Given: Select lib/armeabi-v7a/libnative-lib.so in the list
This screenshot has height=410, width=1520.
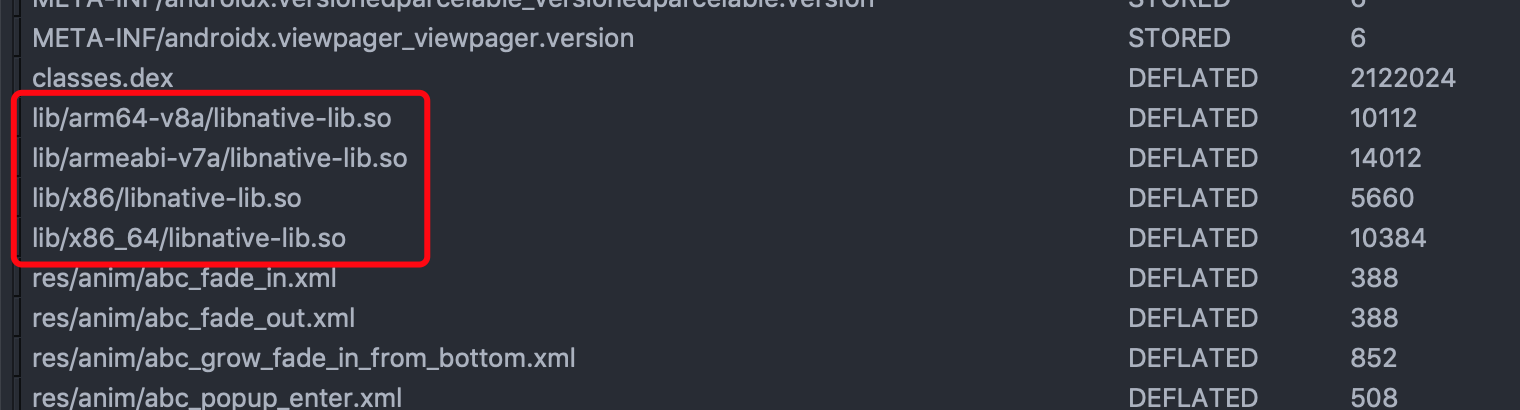Looking at the screenshot, I should (x=219, y=158).
